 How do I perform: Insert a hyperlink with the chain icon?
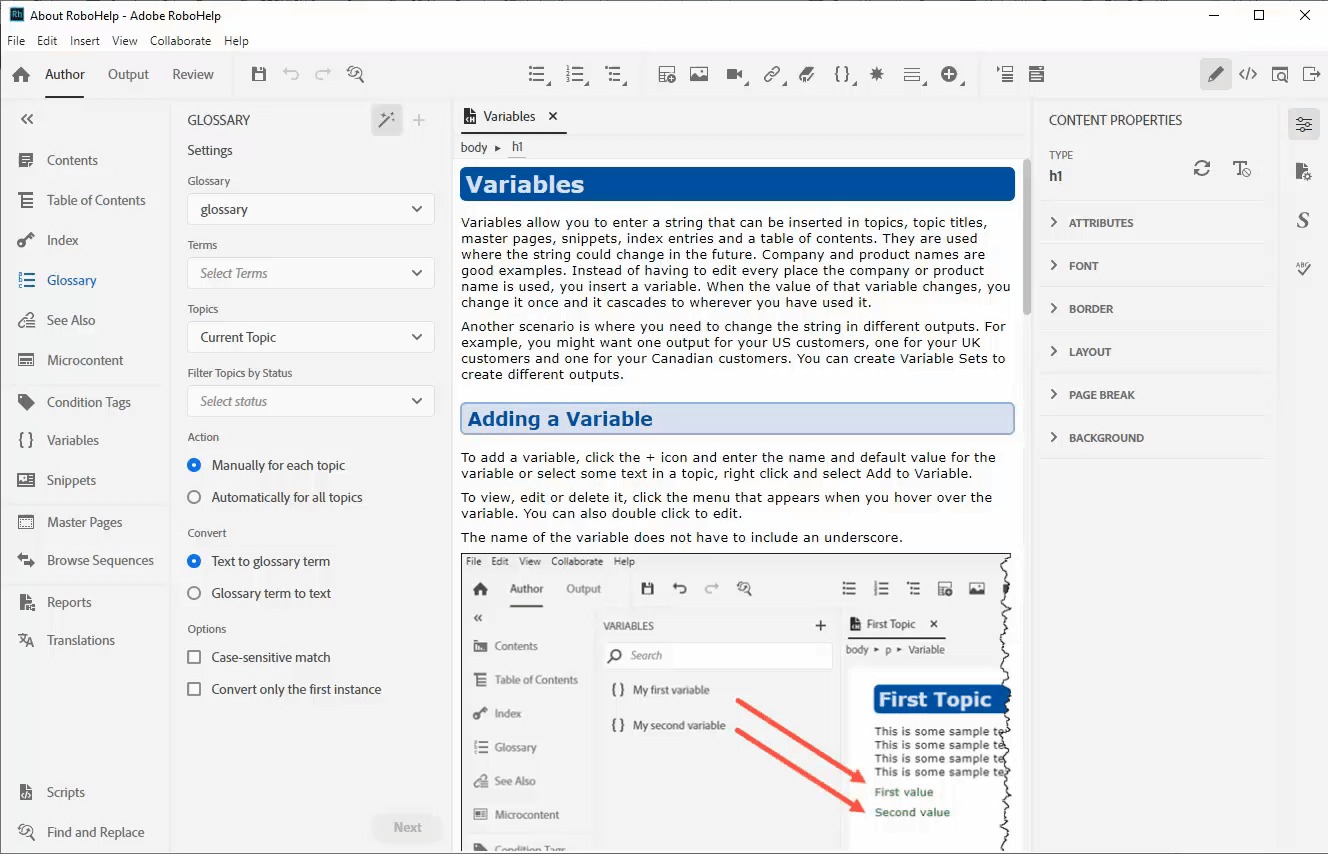tap(772, 74)
